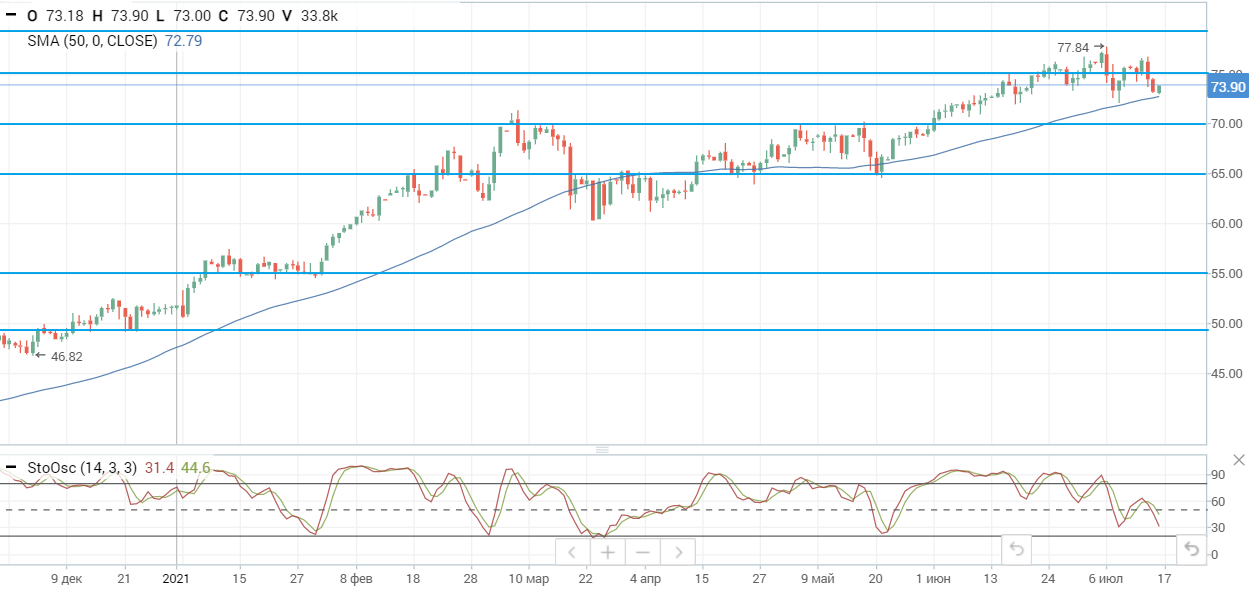The height and width of the screenshot is (589, 1249).
Task: Select the SMA value 72.79 in the legend
Action: pos(184,42)
